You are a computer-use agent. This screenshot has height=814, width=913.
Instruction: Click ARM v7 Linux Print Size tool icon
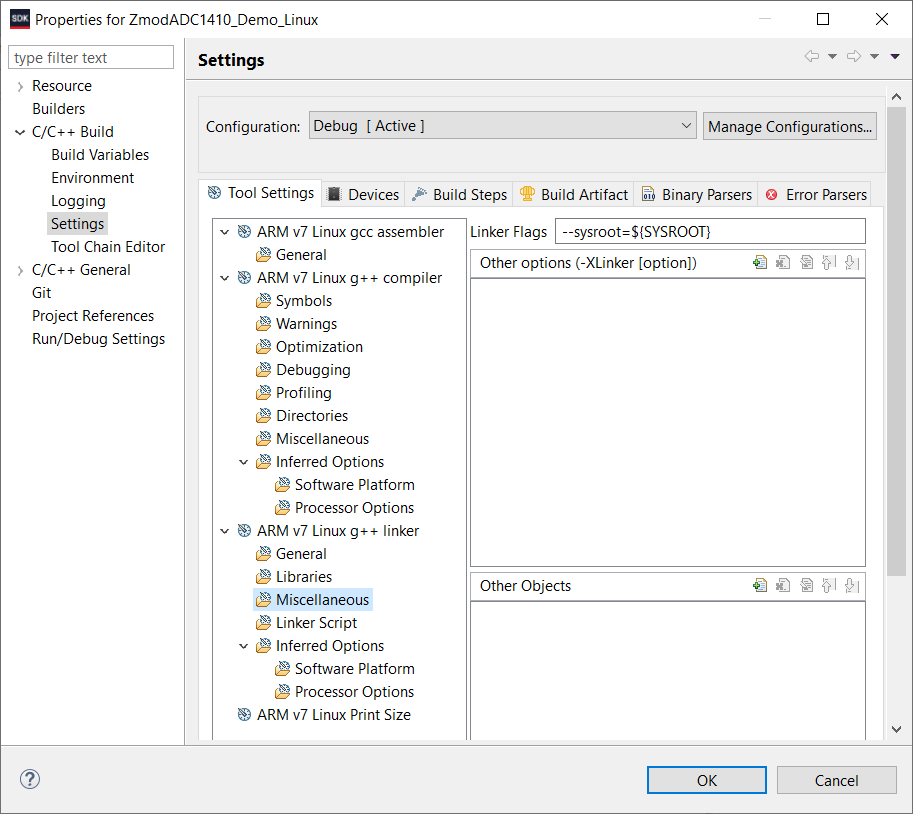[x=245, y=714]
